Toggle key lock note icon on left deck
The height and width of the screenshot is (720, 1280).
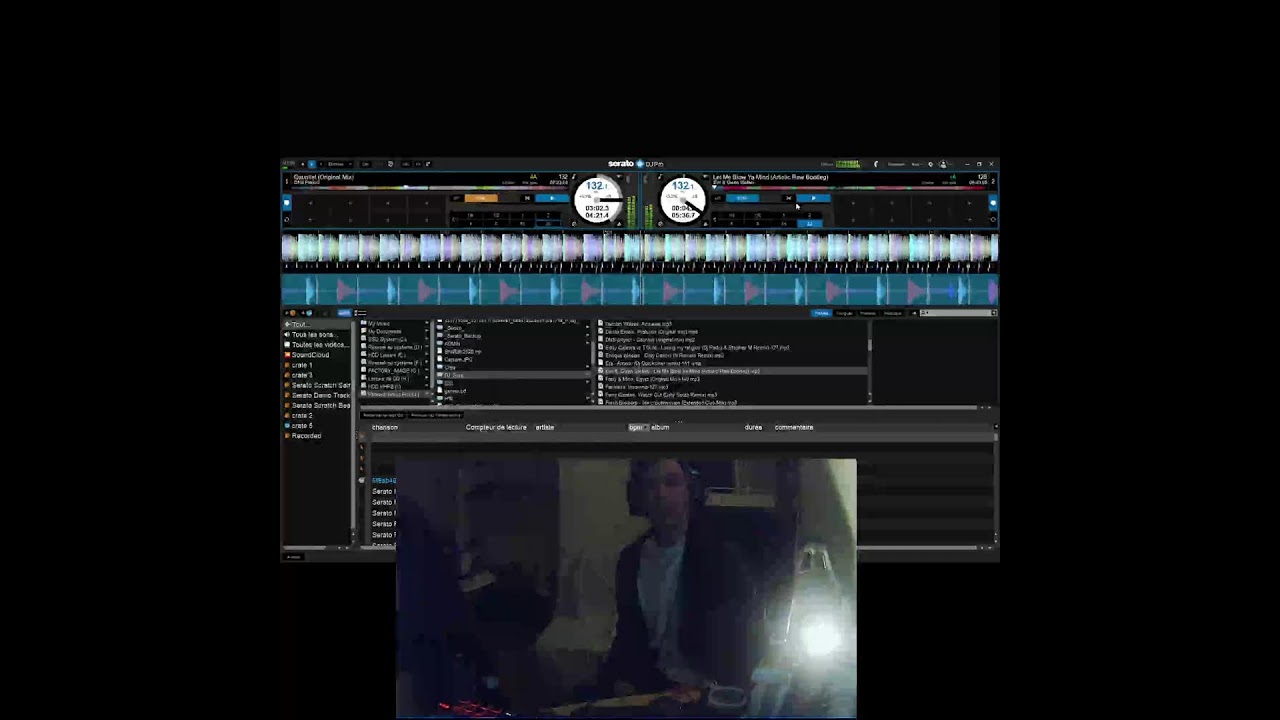(573, 176)
